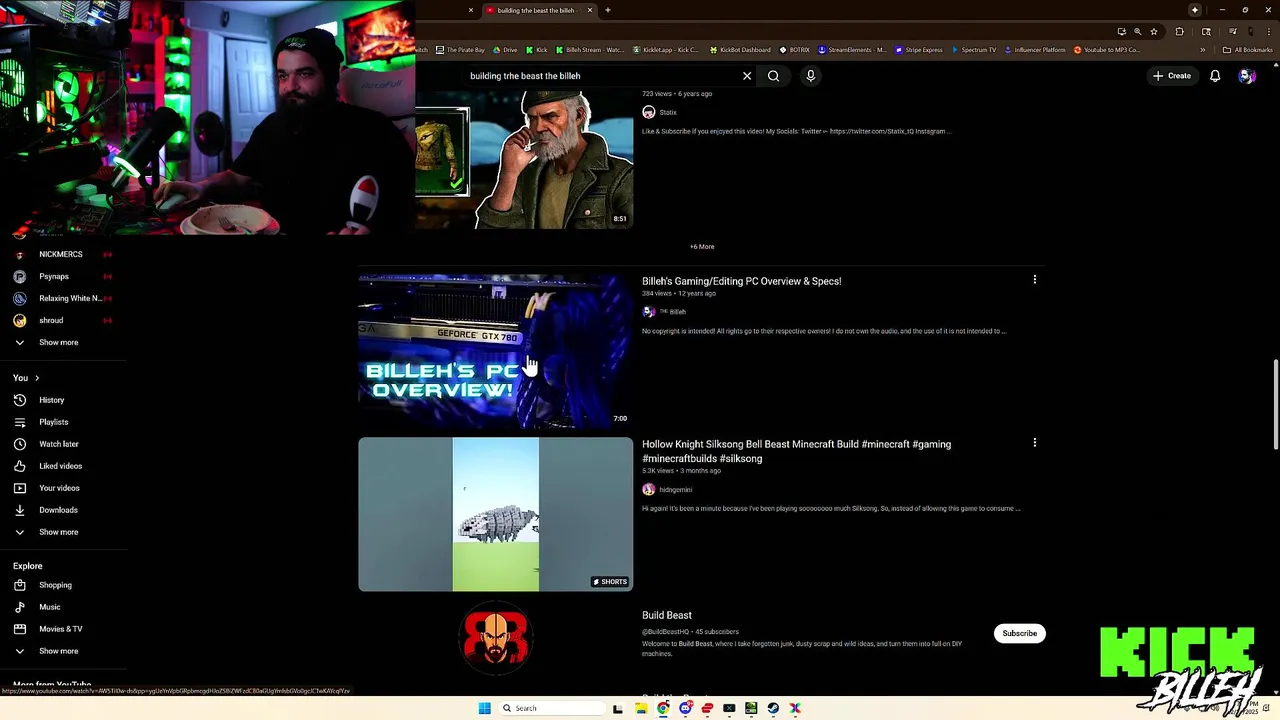Screen dimensions: 1280x720
Task: Open Discord from the taskbar
Action: tap(685, 708)
